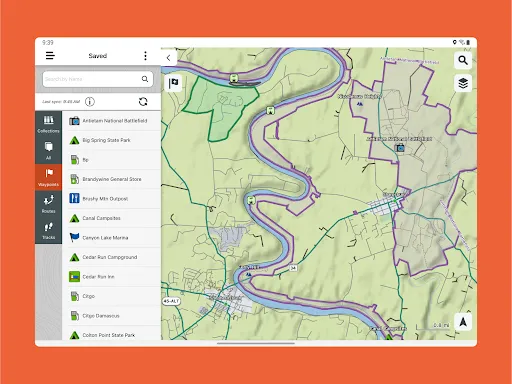Switch to the Tracks tab
The image size is (512, 384).
click(48, 231)
